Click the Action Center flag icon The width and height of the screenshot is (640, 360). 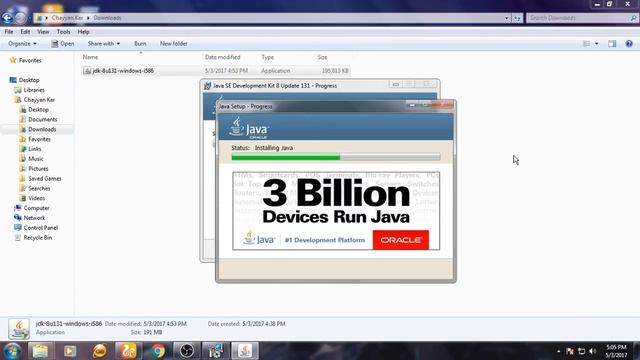[570, 351]
